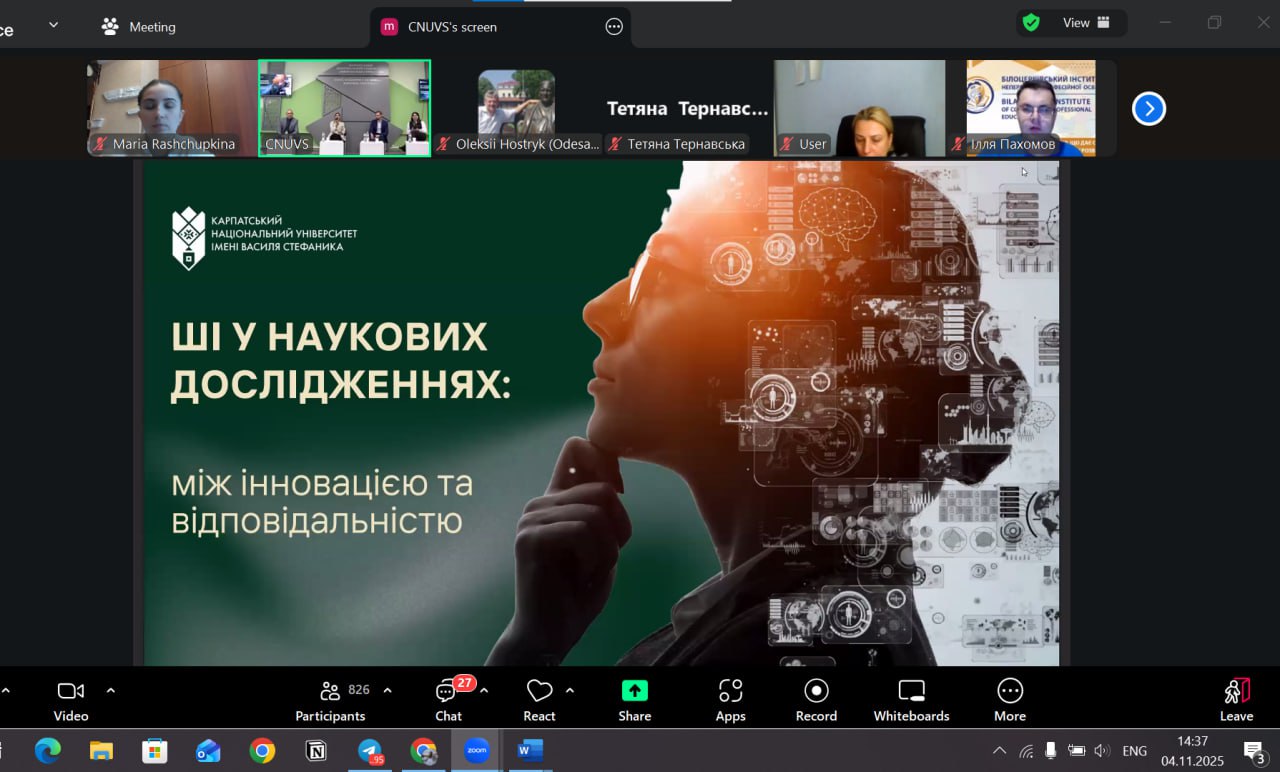Switch to the Meeting tab
This screenshot has width=1280, height=772.
pos(139,27)
